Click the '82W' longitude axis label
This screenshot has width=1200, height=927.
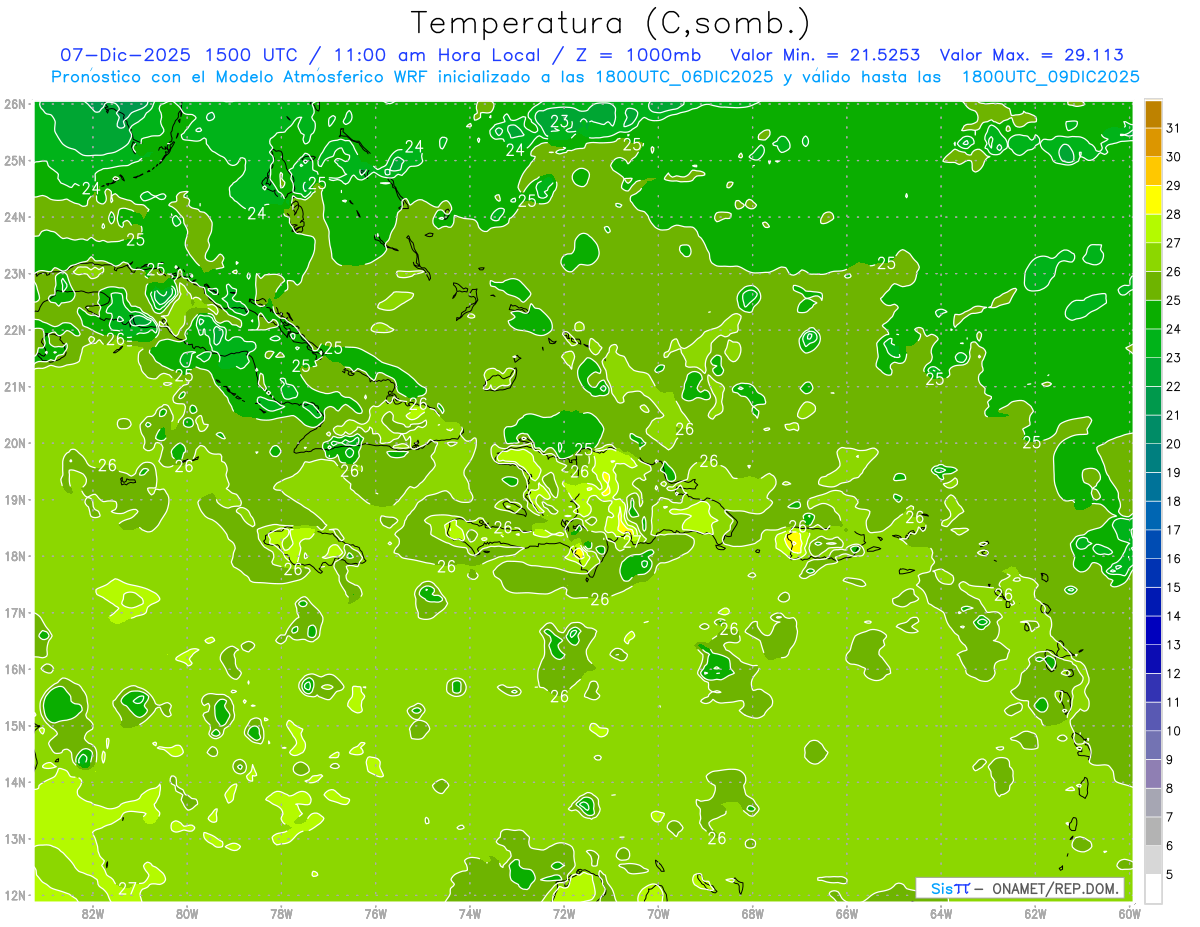coord(92,913)
